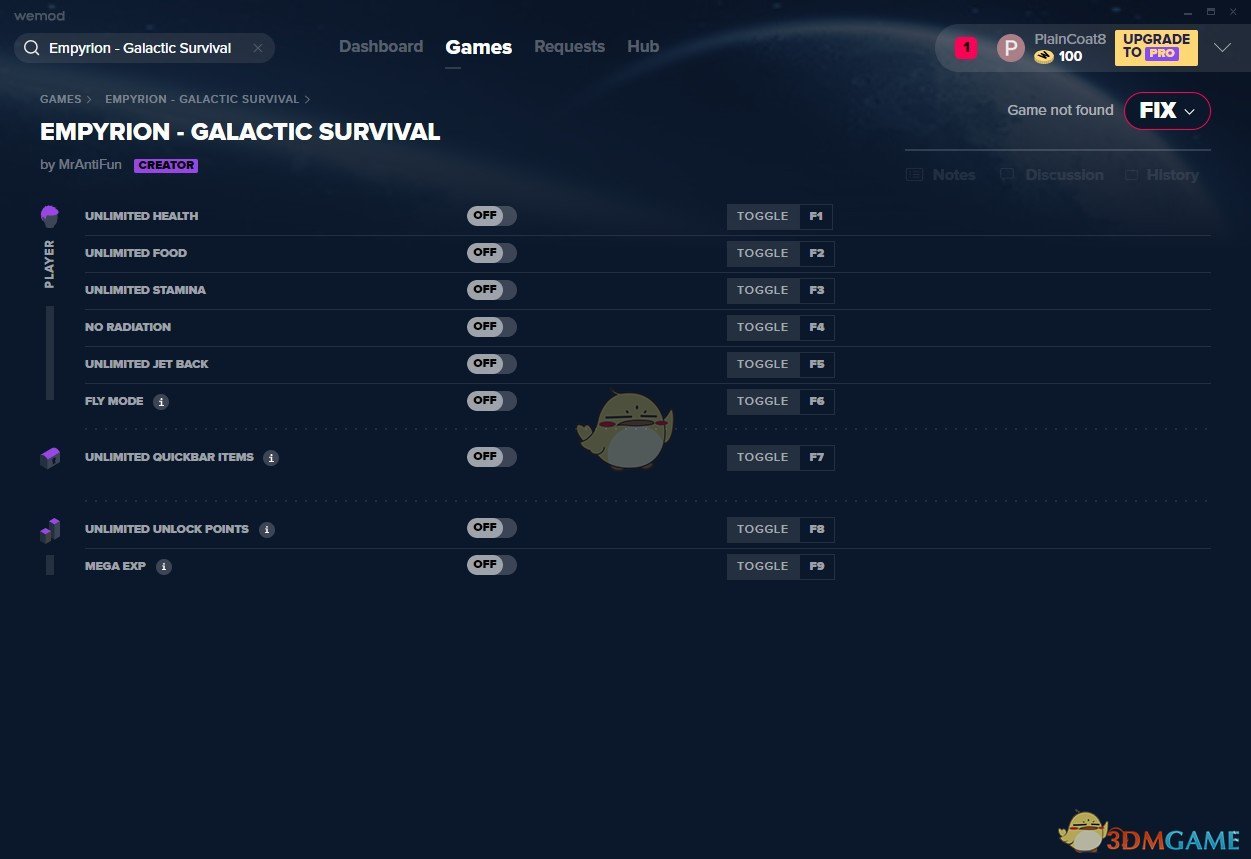Image resolution: width=1251 pixels, height=859 pixels.
Task: Click TOGGLE button for F9 hotkey
Action: tap(763, 567)
